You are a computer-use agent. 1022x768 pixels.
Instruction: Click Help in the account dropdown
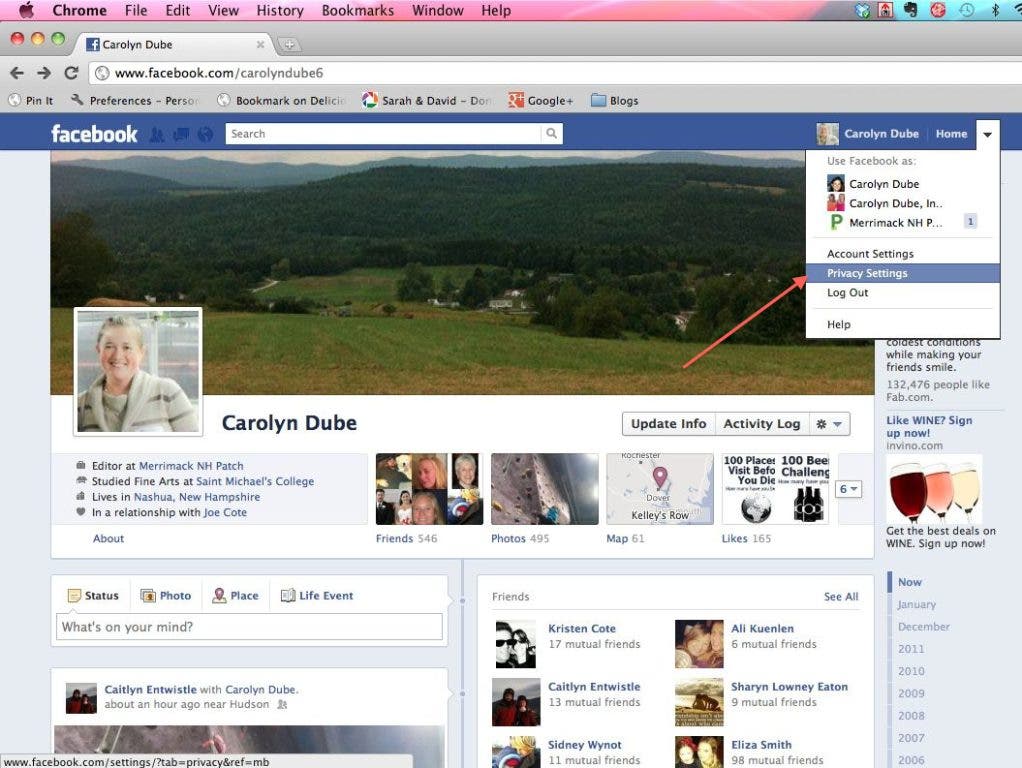[903, 325]
